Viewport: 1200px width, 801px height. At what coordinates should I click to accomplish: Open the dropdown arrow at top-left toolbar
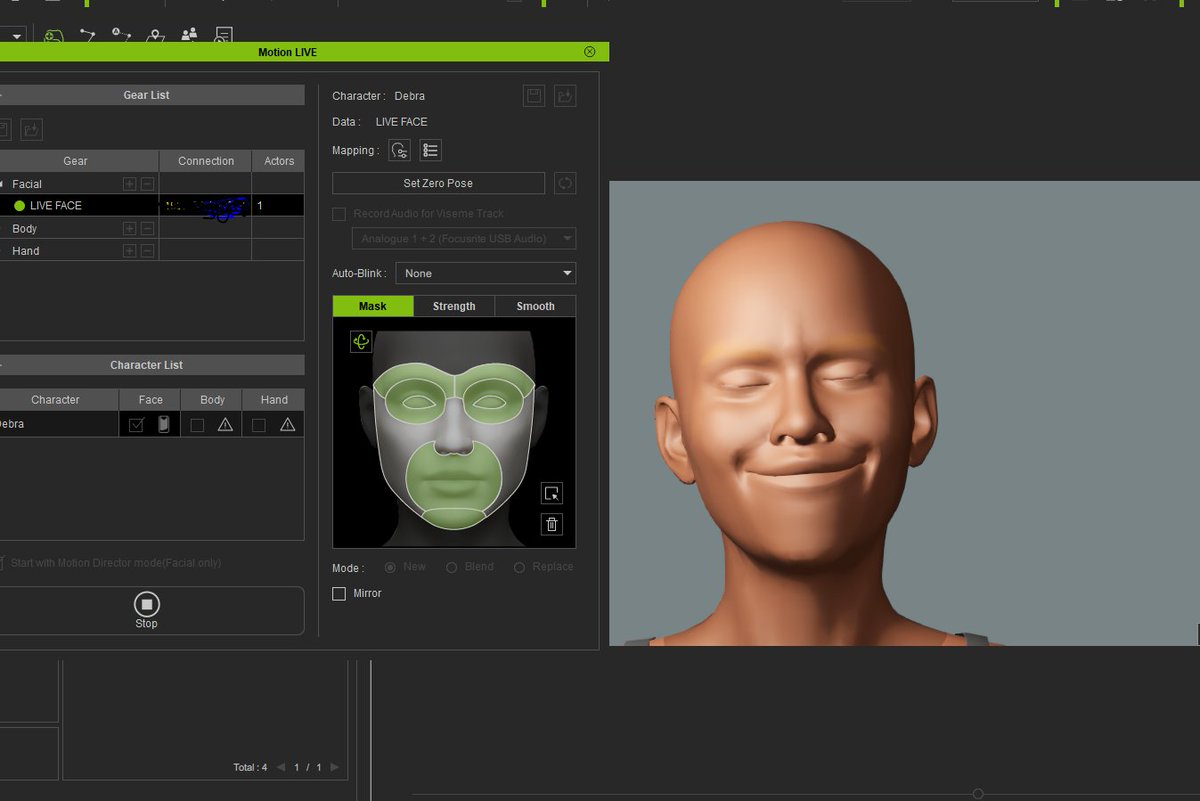15,35
